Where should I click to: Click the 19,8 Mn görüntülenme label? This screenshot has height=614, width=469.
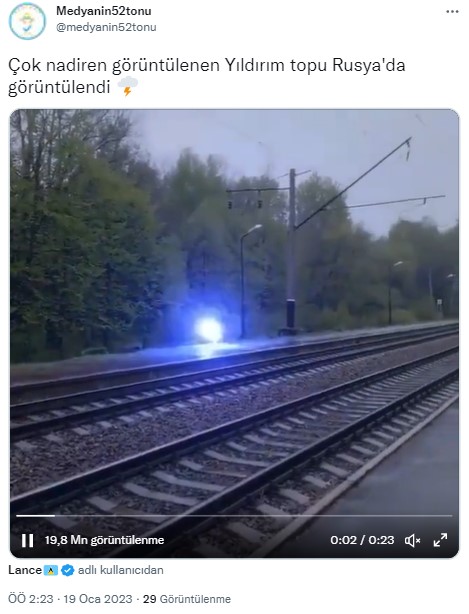pos(104,540)
